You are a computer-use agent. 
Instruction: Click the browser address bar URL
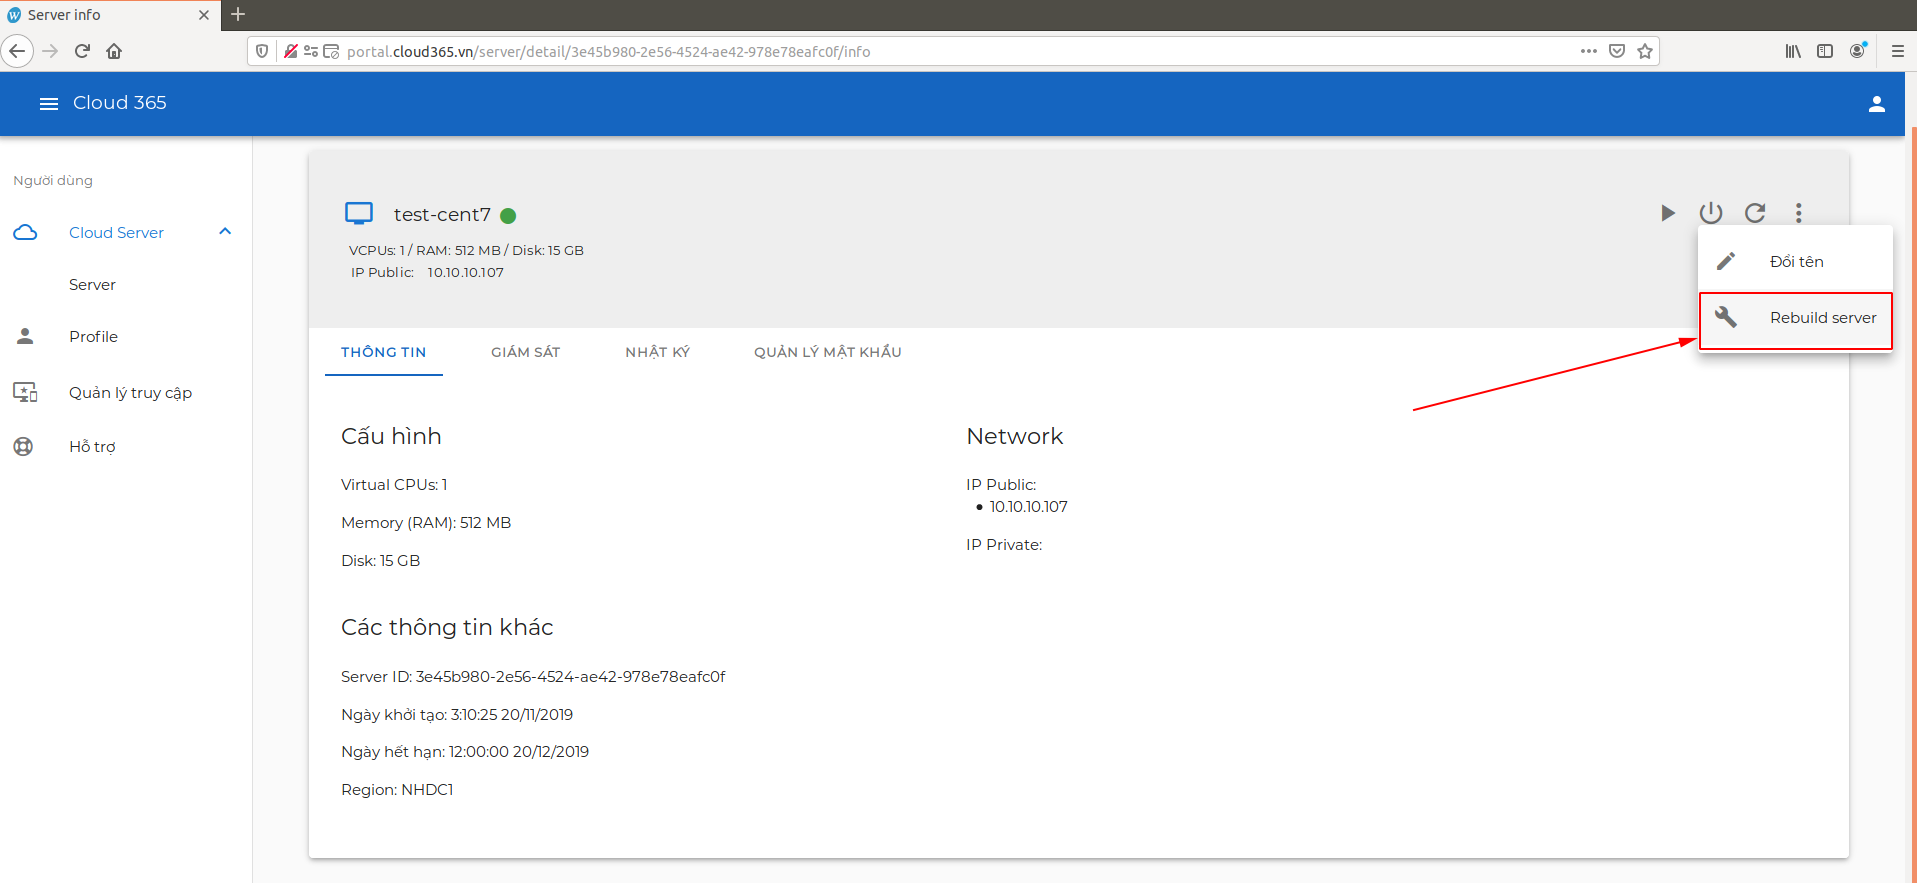[x=608, y=52]
